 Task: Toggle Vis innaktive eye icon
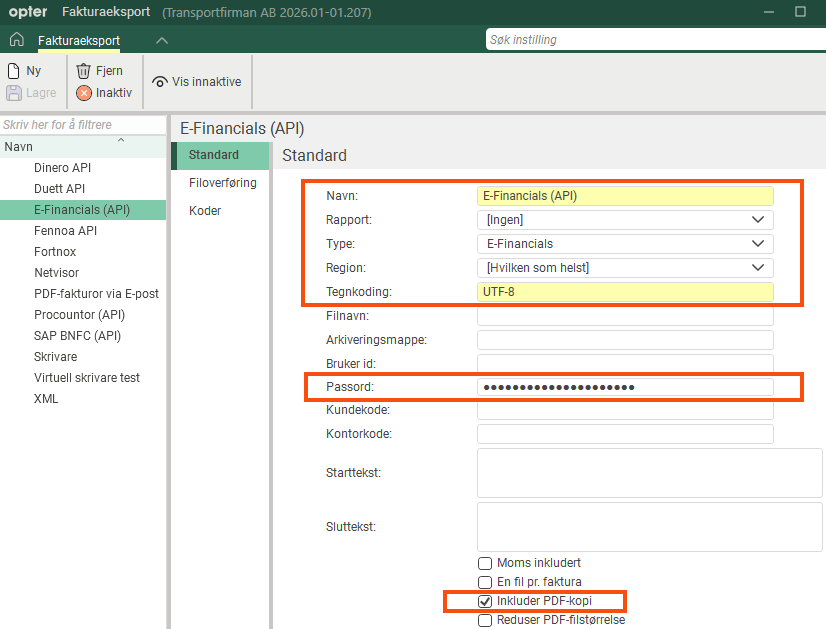(160, 82)
